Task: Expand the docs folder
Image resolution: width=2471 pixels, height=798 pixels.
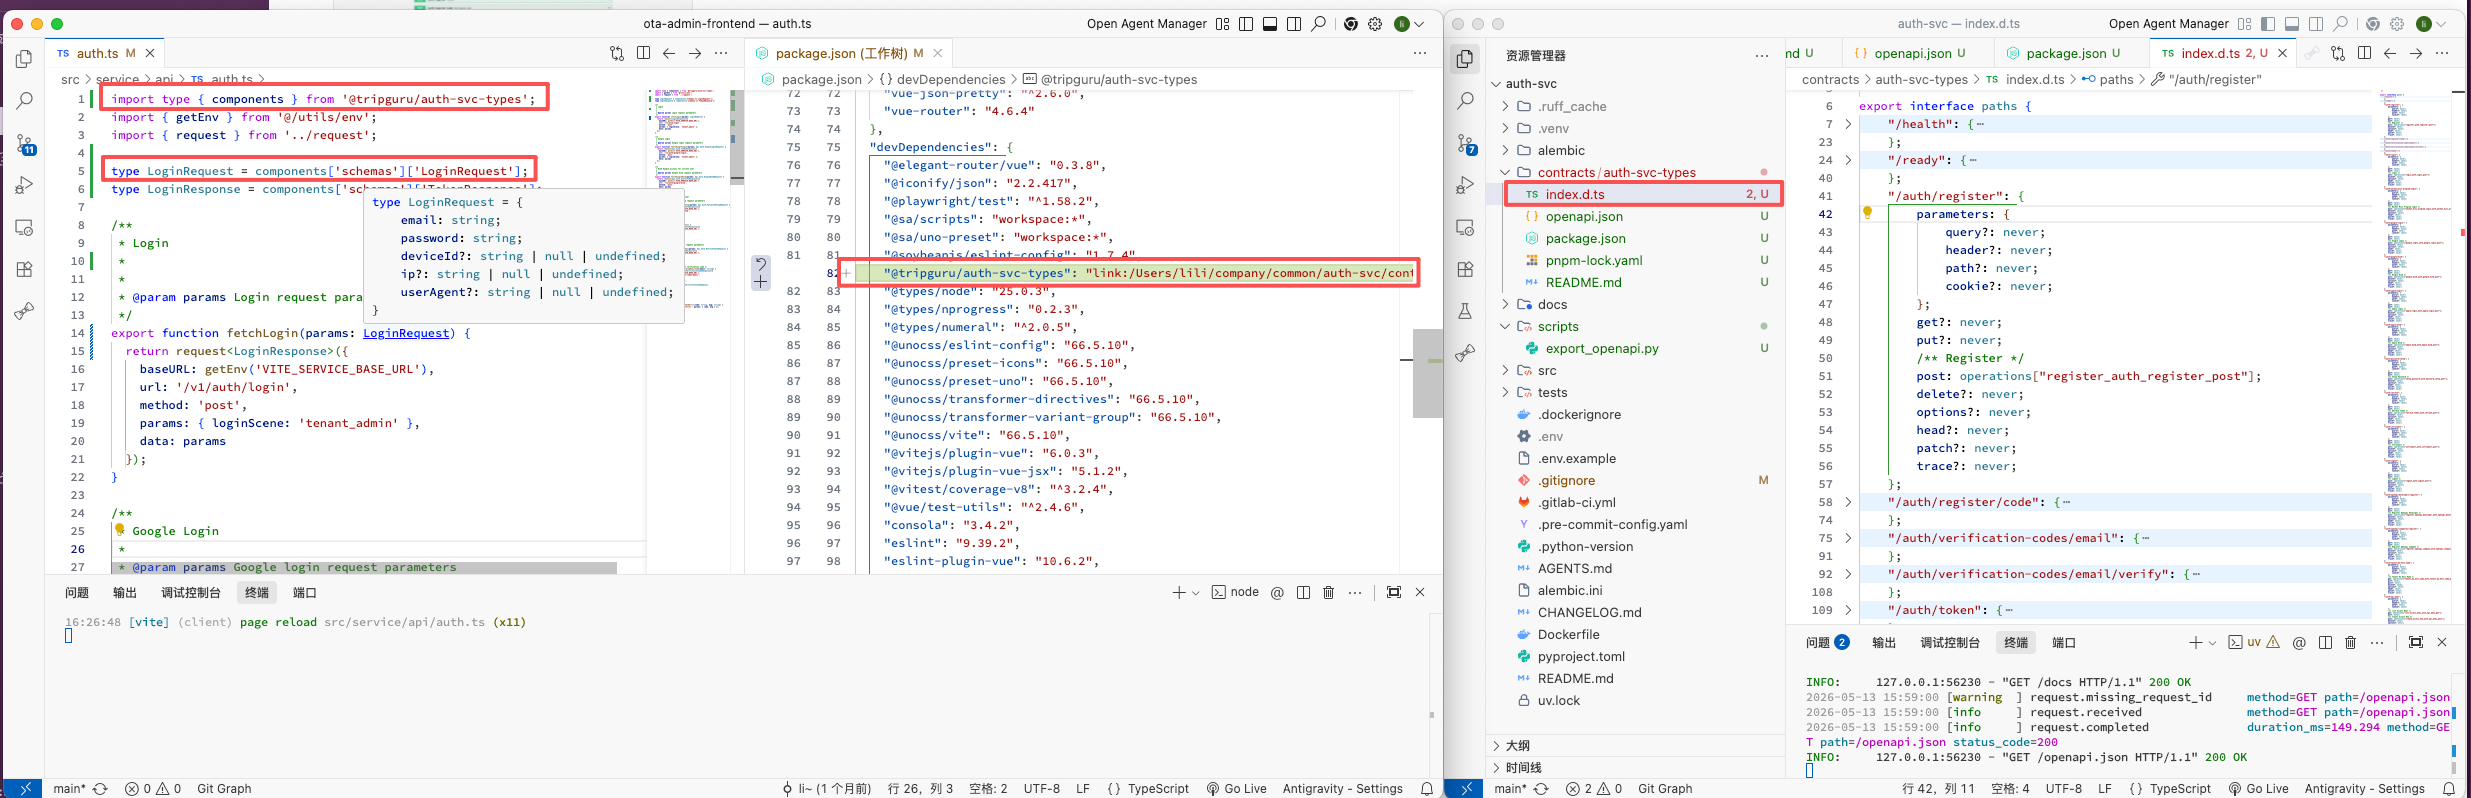Action: click(1505, 304)
